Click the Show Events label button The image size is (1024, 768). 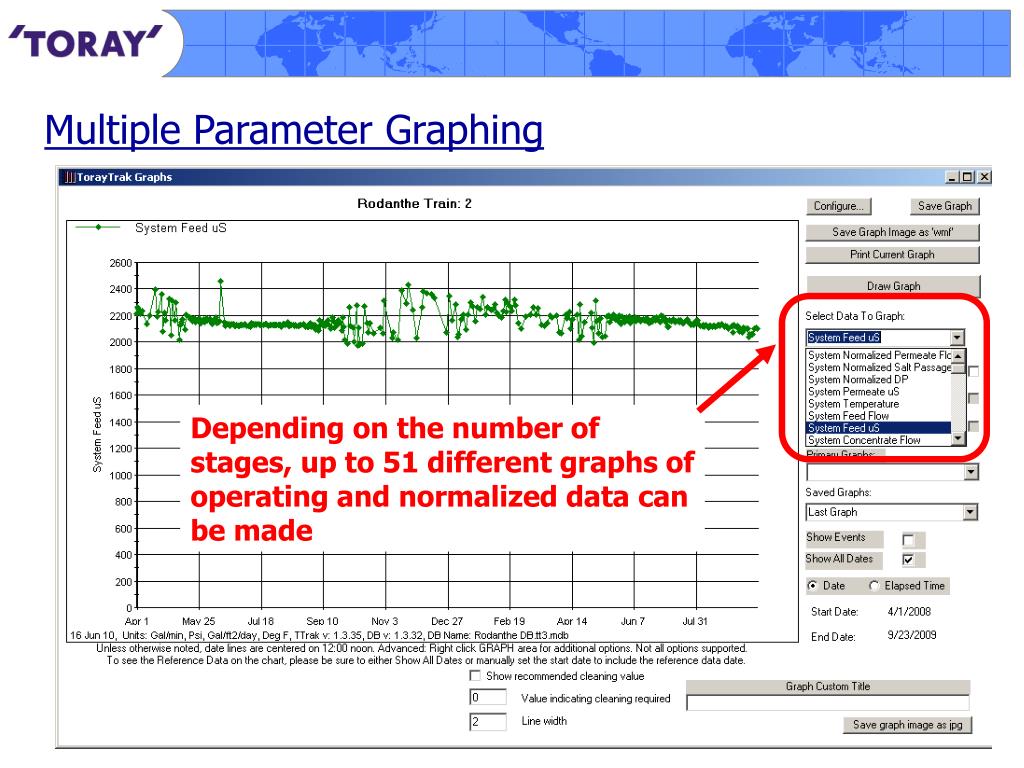coord(844,537)
